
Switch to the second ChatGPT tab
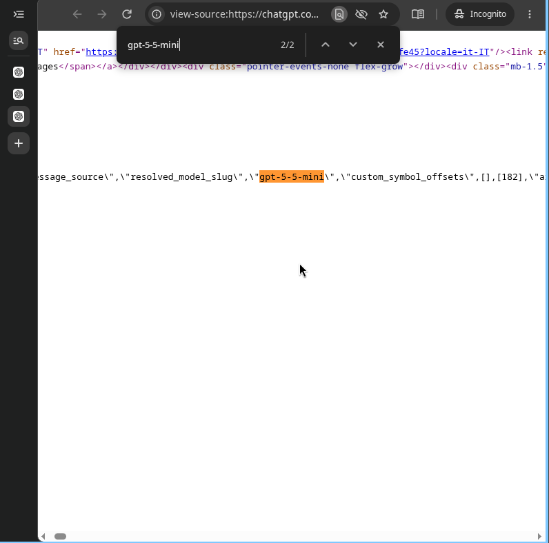tap(19, 95)
